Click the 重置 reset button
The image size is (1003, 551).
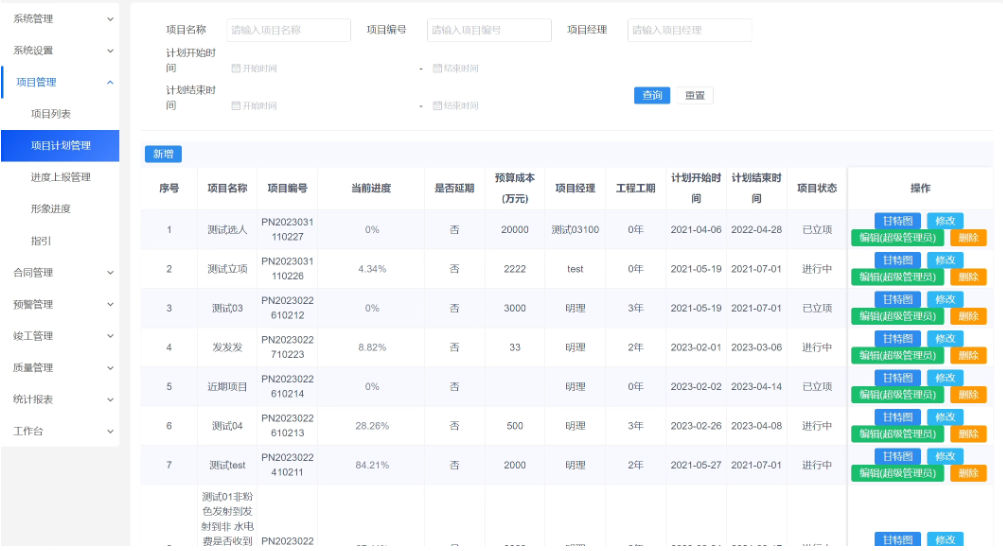click(695, 95)
